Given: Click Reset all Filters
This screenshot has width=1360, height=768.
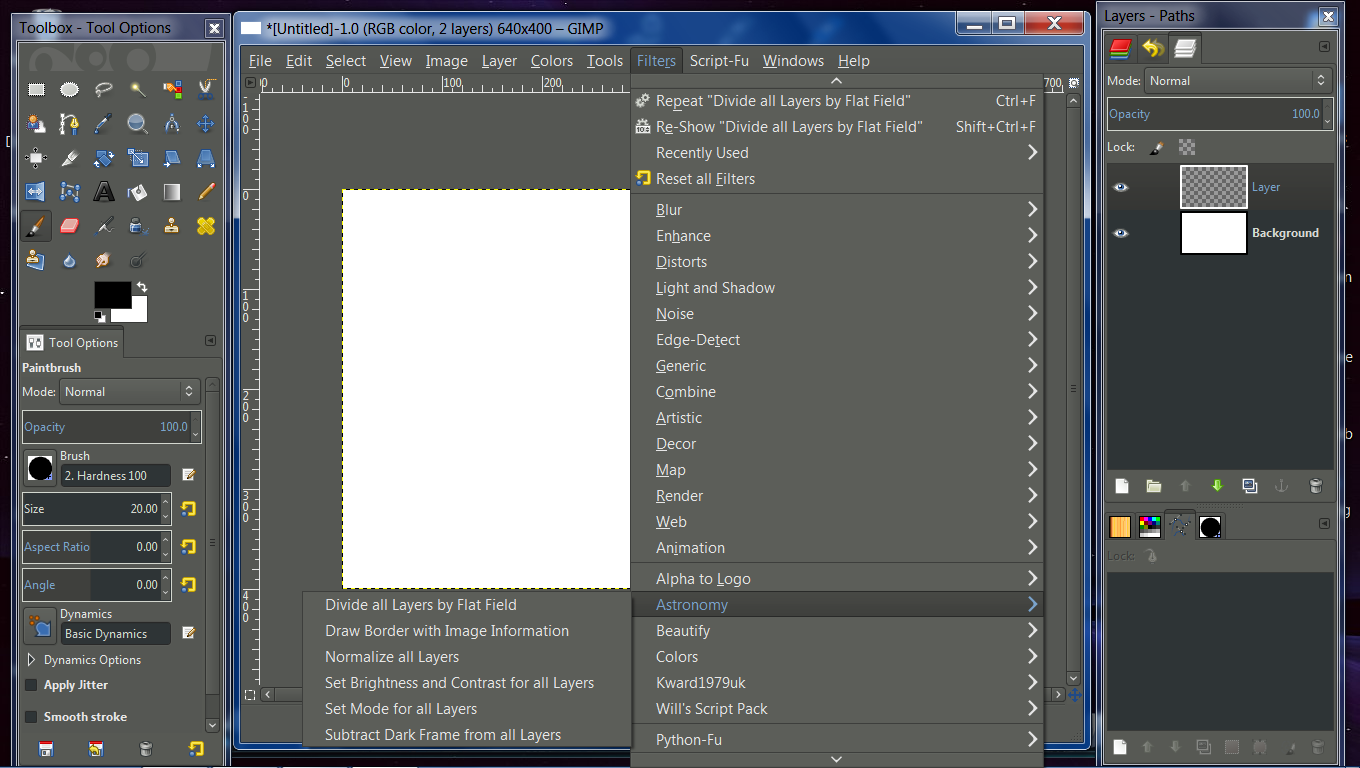Looking at the screenshot, I should click(x=838, y=179).
